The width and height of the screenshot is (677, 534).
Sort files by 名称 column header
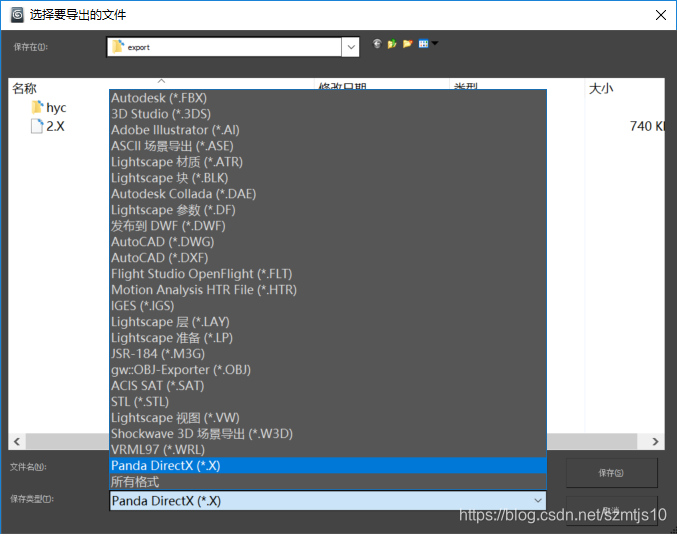[x=24, y=88]
